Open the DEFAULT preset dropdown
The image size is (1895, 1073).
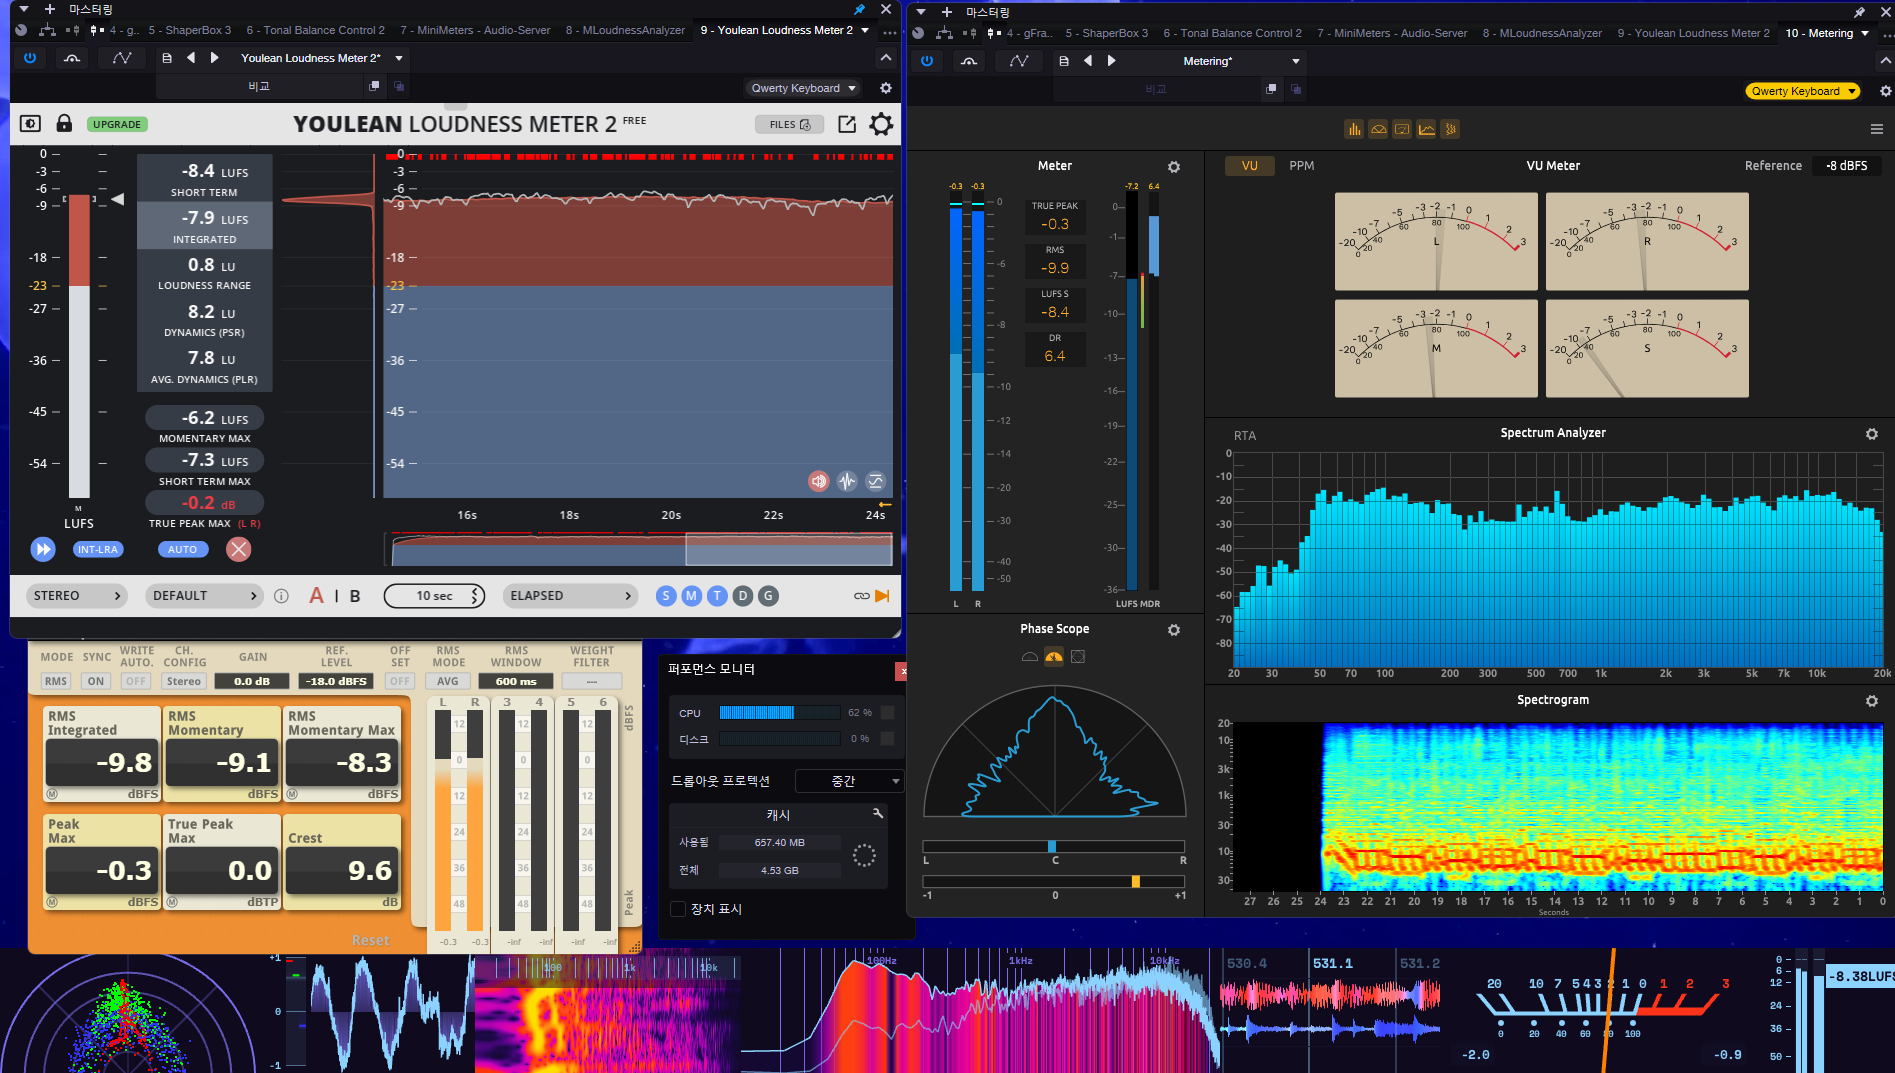(x=204, y=596)
